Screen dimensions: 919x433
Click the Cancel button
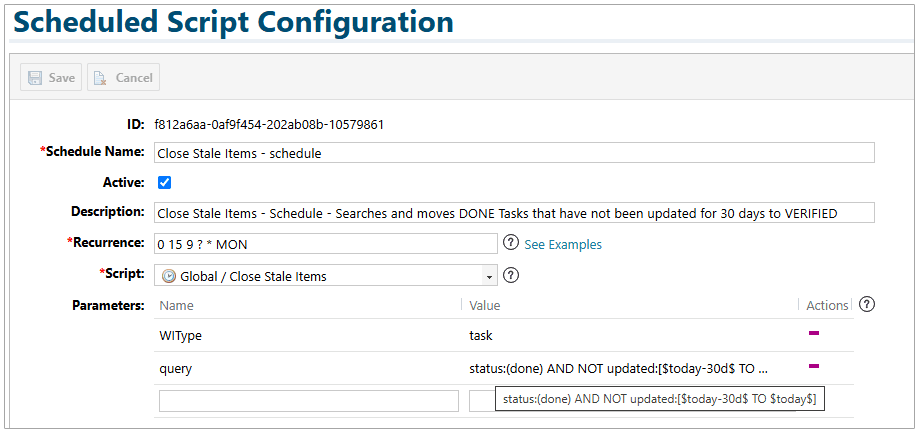(123, 78)
